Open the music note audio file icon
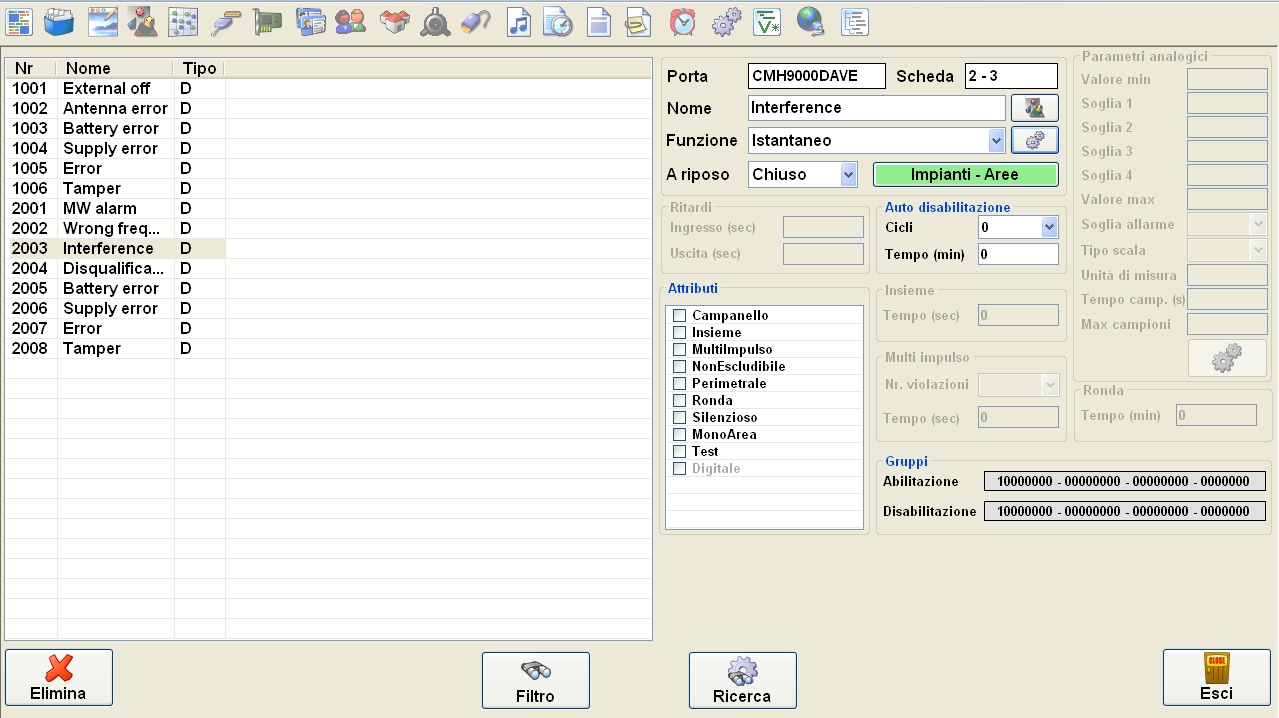Screen dimensions: 1279x718 (x=518, y=22)
